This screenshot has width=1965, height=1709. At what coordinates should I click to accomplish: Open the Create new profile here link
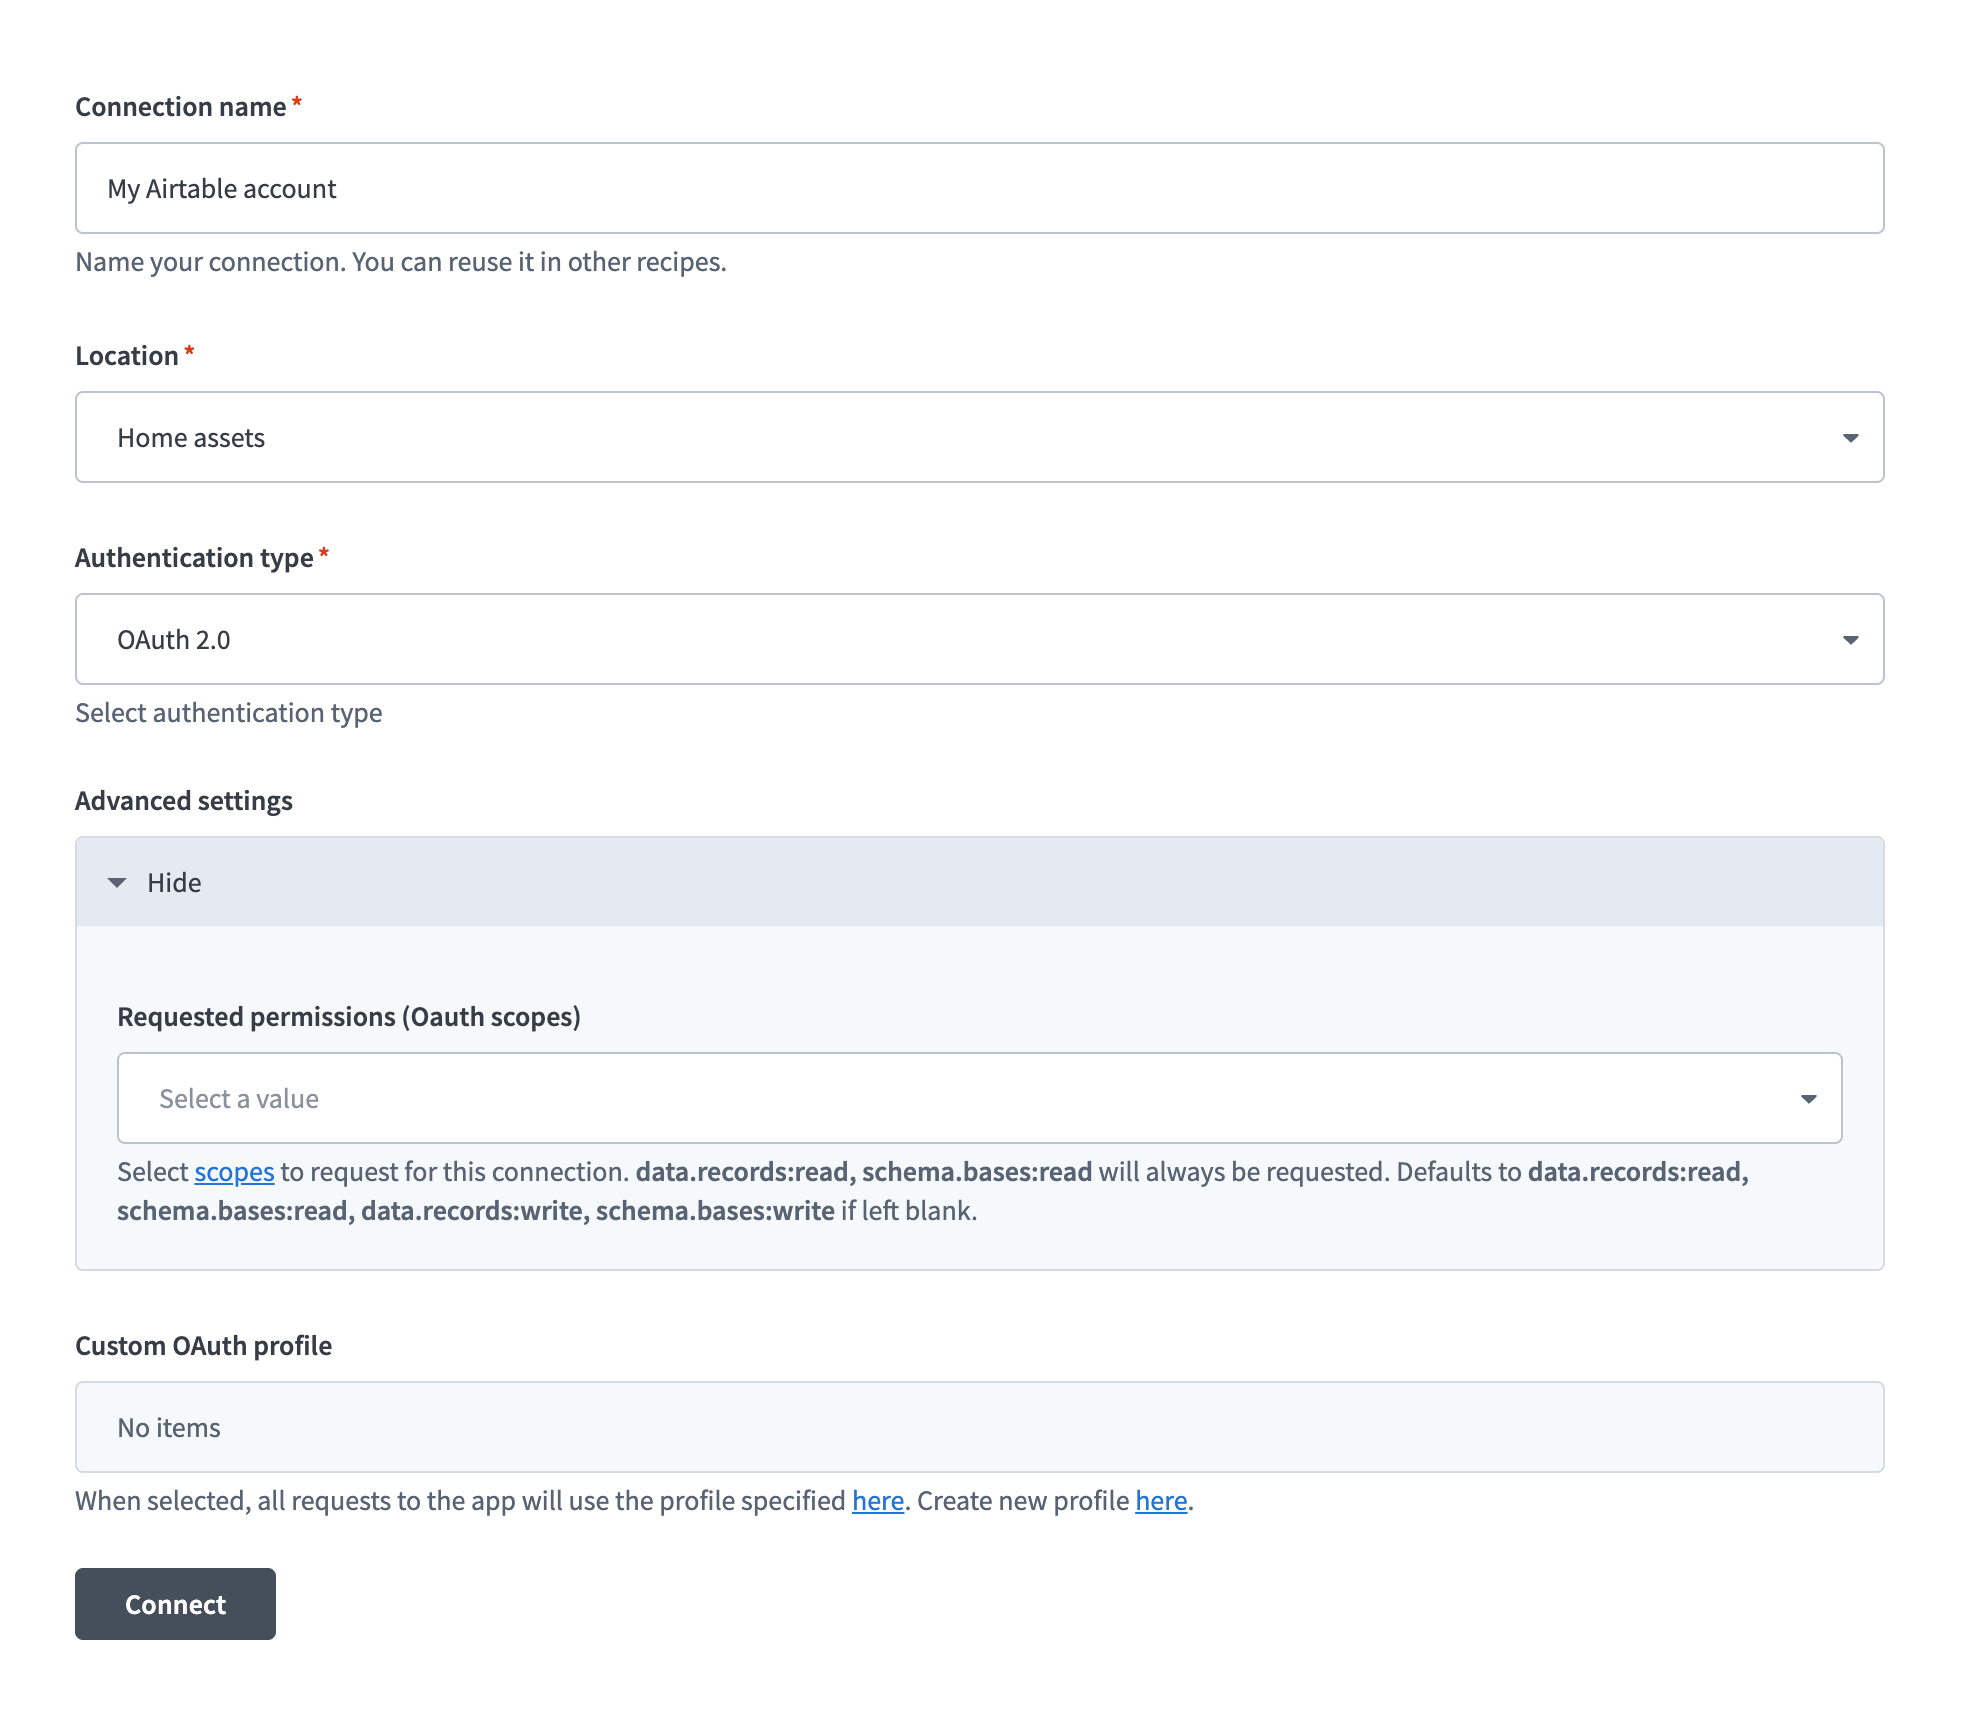point(1159,1500)
